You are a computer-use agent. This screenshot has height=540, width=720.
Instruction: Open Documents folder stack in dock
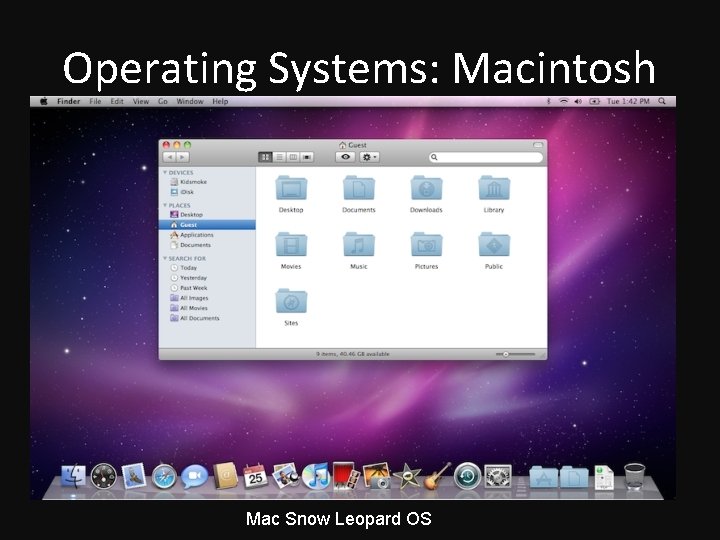[574, 477]
